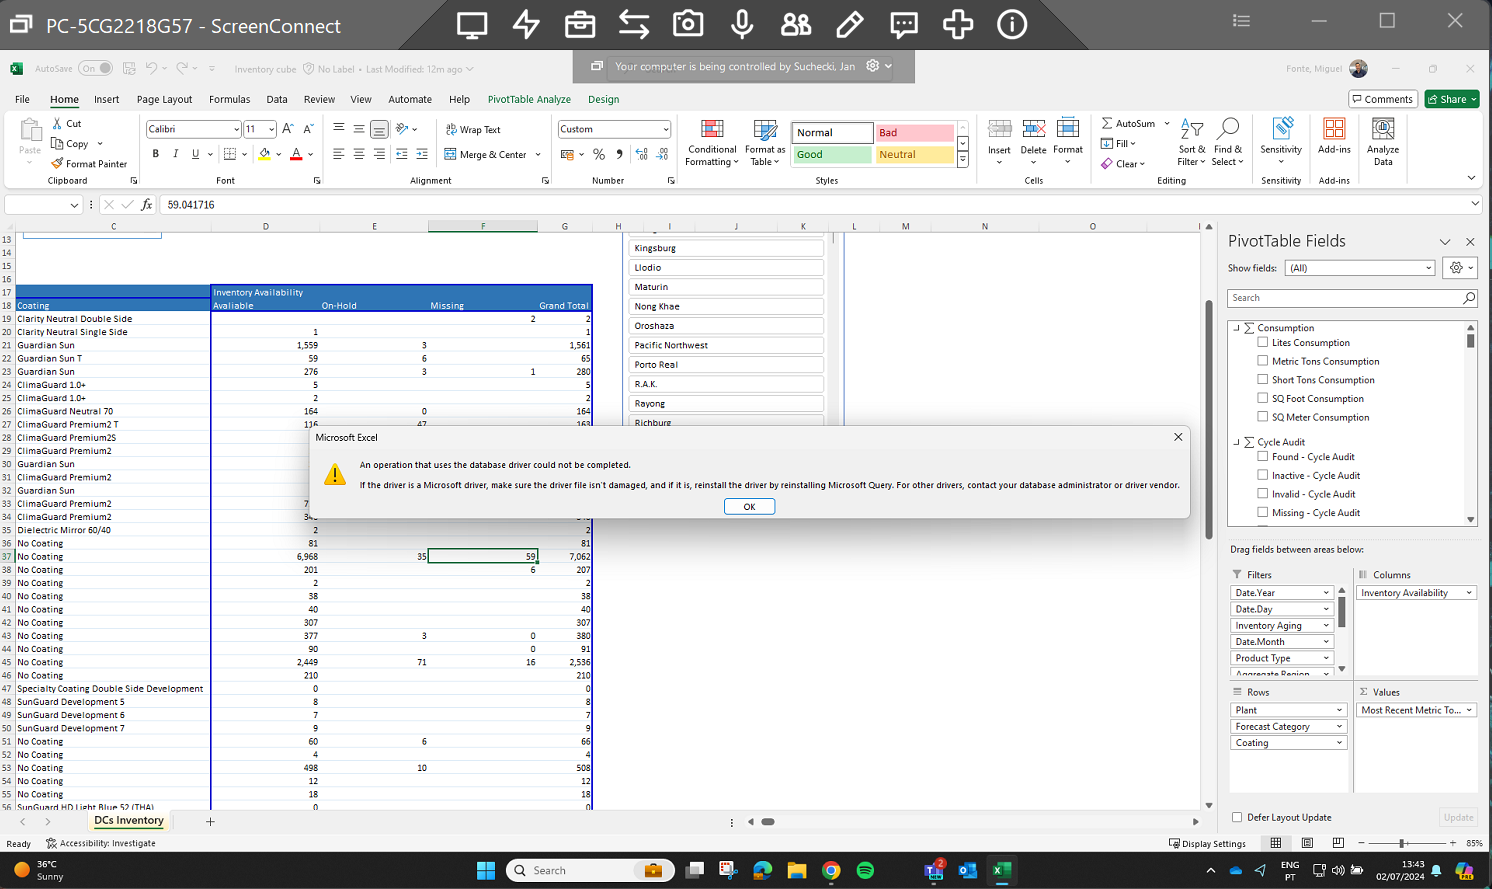Open the Comments button

click(1383, 99)
